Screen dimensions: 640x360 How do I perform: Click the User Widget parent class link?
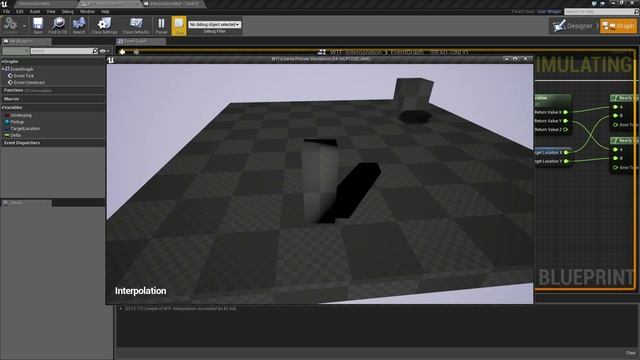[549, 12]
